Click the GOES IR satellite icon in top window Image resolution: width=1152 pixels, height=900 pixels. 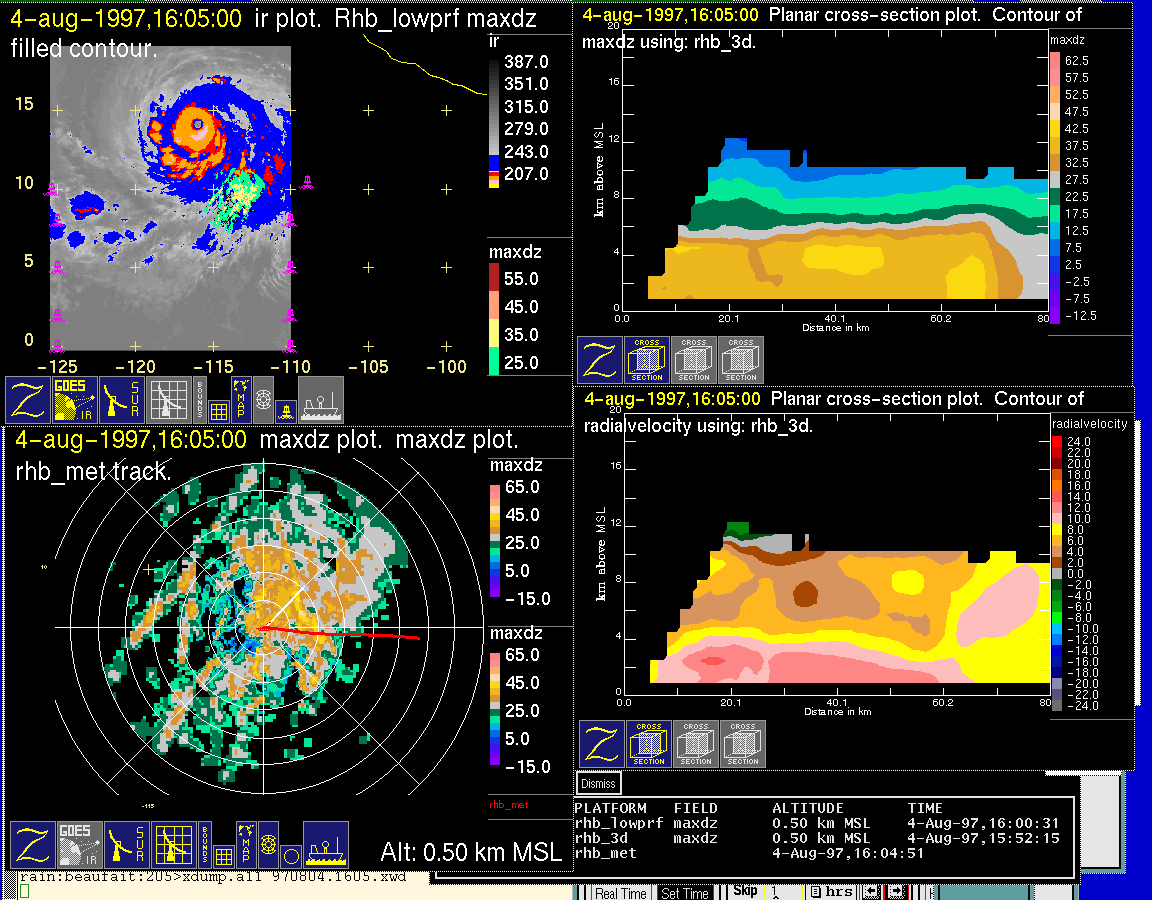pos(74,400)
